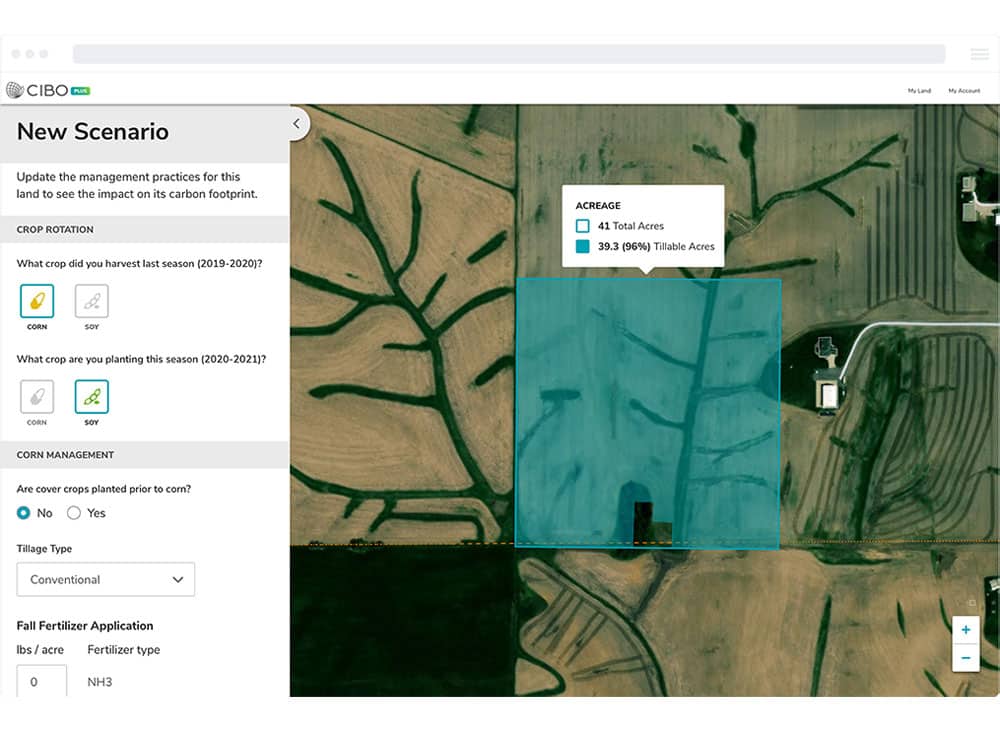The image size is (1000, 731).
Task: Click the 'ACREAGE' popup heading
Action: point(598,205)
